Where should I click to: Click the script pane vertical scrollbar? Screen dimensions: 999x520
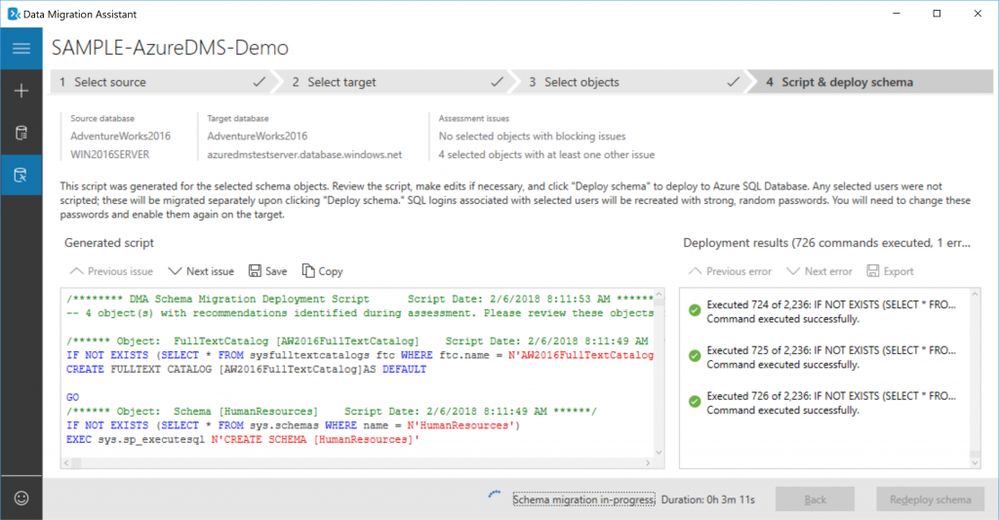click(659, 373)
